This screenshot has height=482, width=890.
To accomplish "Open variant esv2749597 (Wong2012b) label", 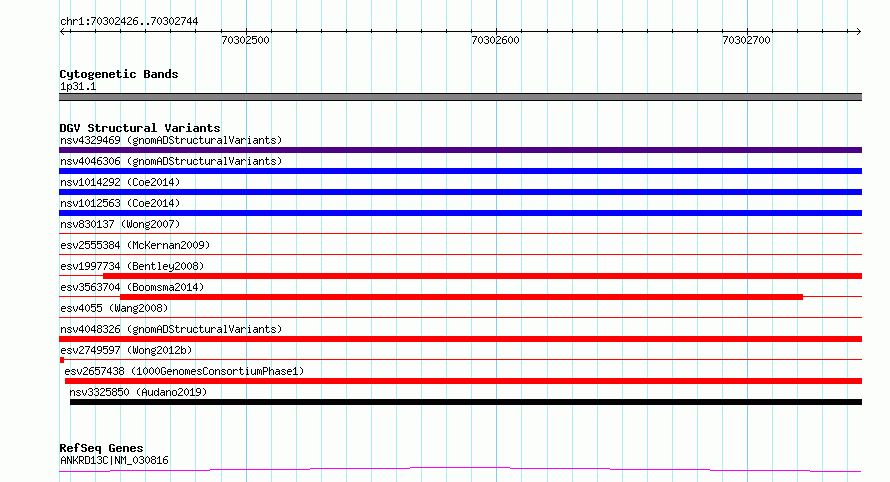I will (x=126, y=350).
